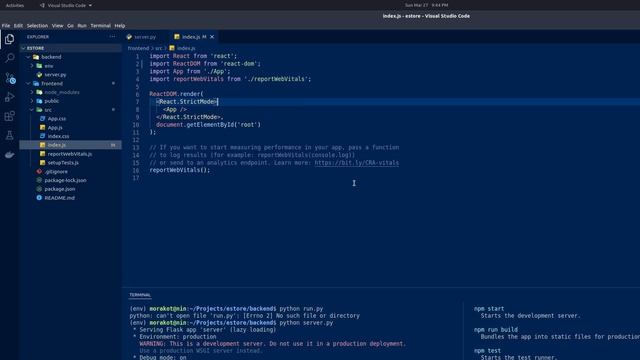The height and width of the screenshot is (360, 640).
Task: Expand the env folder
Action: (32, 66)
